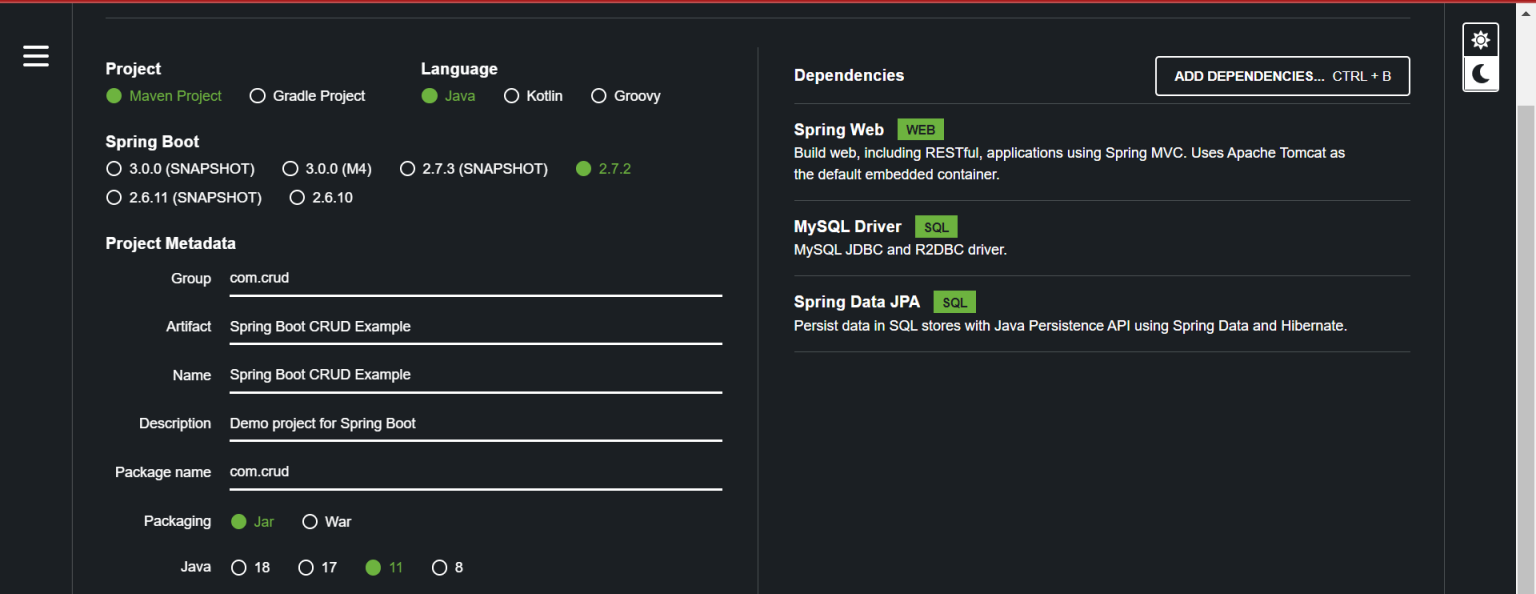Click the WEB tag next to Spring Web
The width and height of the screenshot is (1536, 594).
point(920,129)
